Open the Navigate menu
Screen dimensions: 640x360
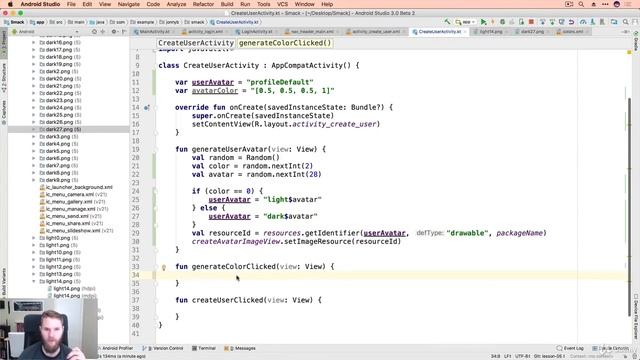pos(129,4)
